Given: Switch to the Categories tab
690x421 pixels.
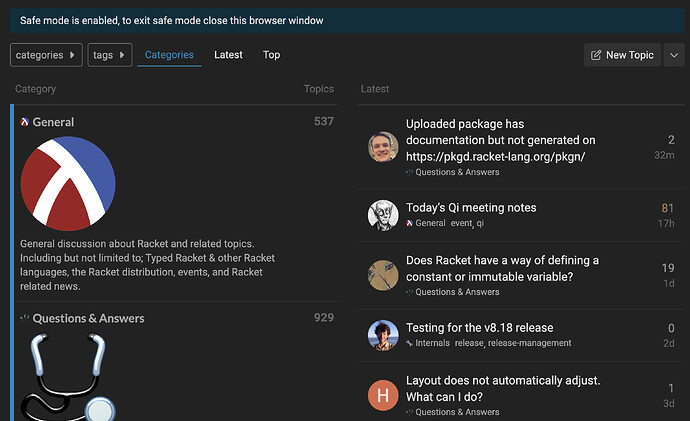Looking at the screenshot, I should click(169, 55).
